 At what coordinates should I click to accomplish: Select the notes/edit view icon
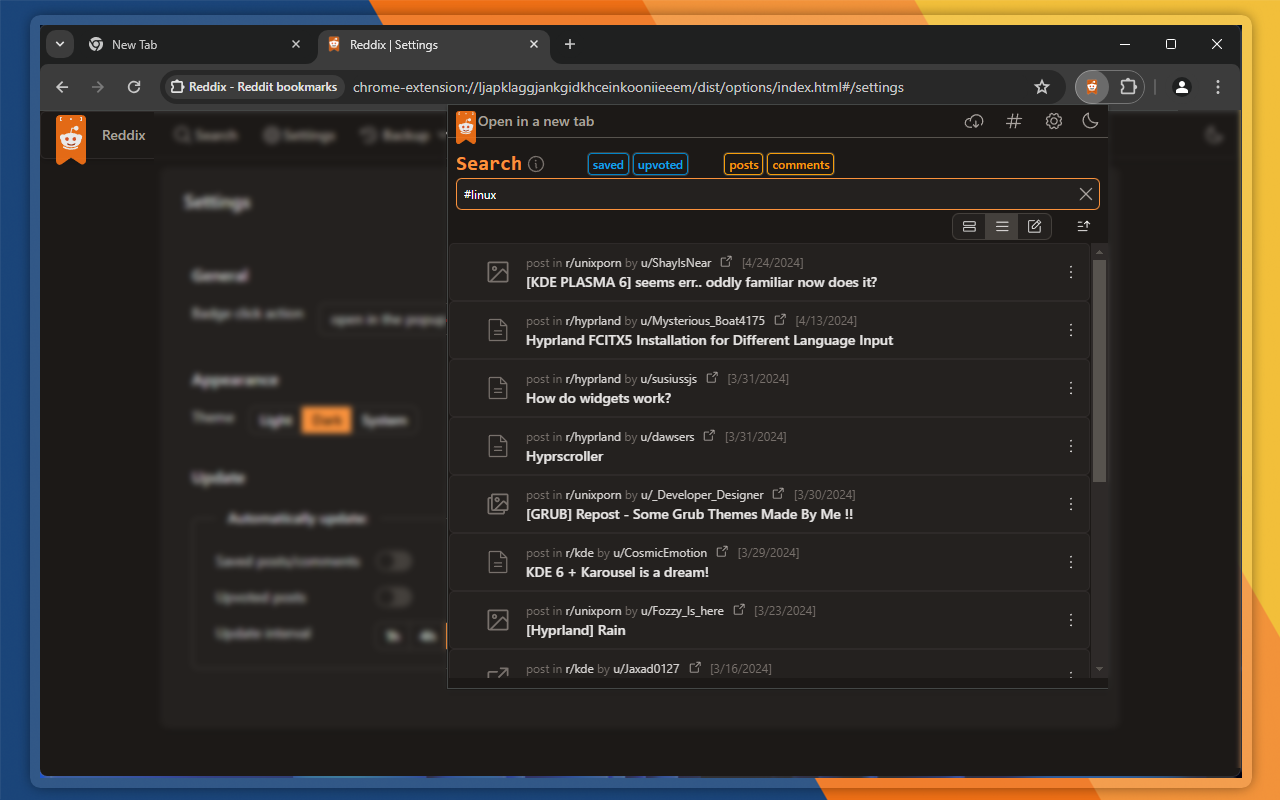(1035, 226)
